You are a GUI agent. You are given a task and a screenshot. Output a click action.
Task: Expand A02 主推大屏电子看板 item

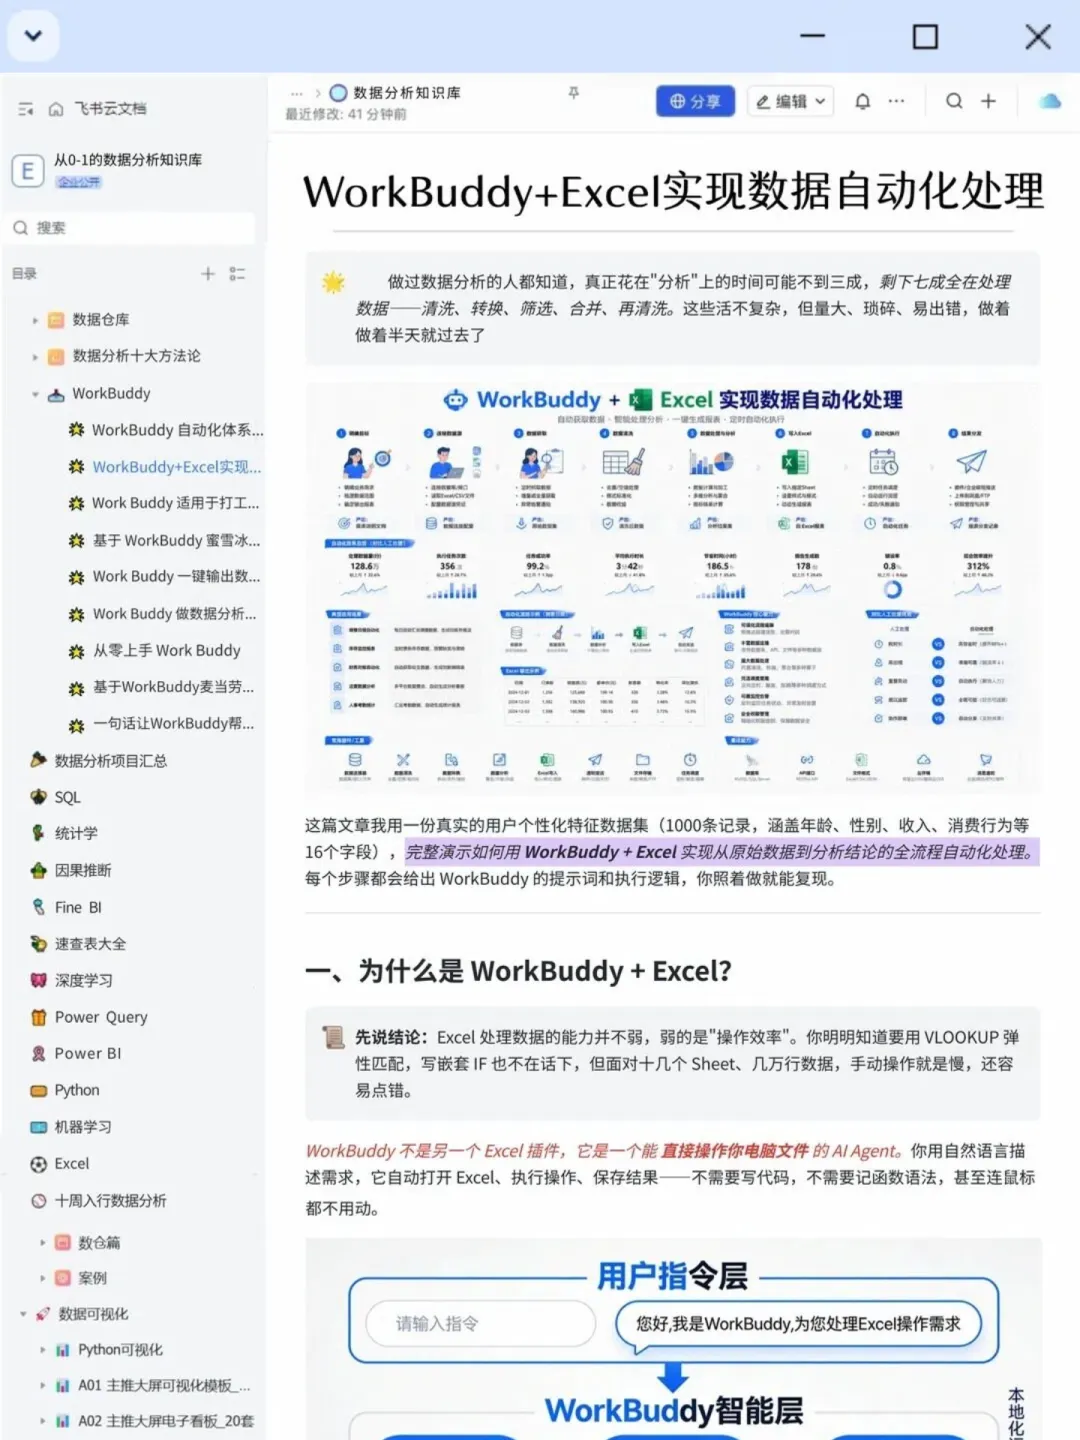[x=43, y=1421]
